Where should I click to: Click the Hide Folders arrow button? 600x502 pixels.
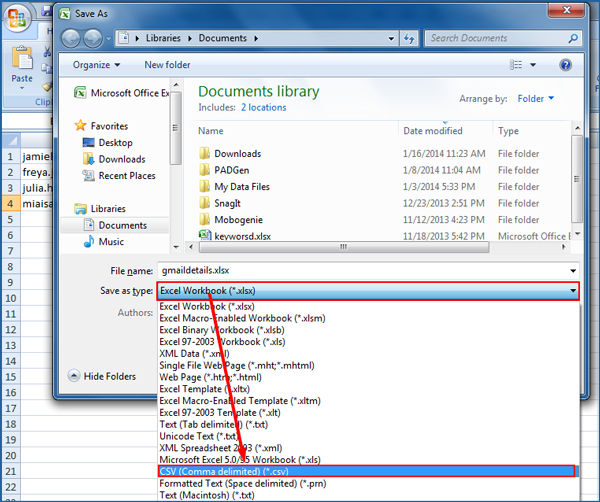pyautogui.click(x=74, y=376)
